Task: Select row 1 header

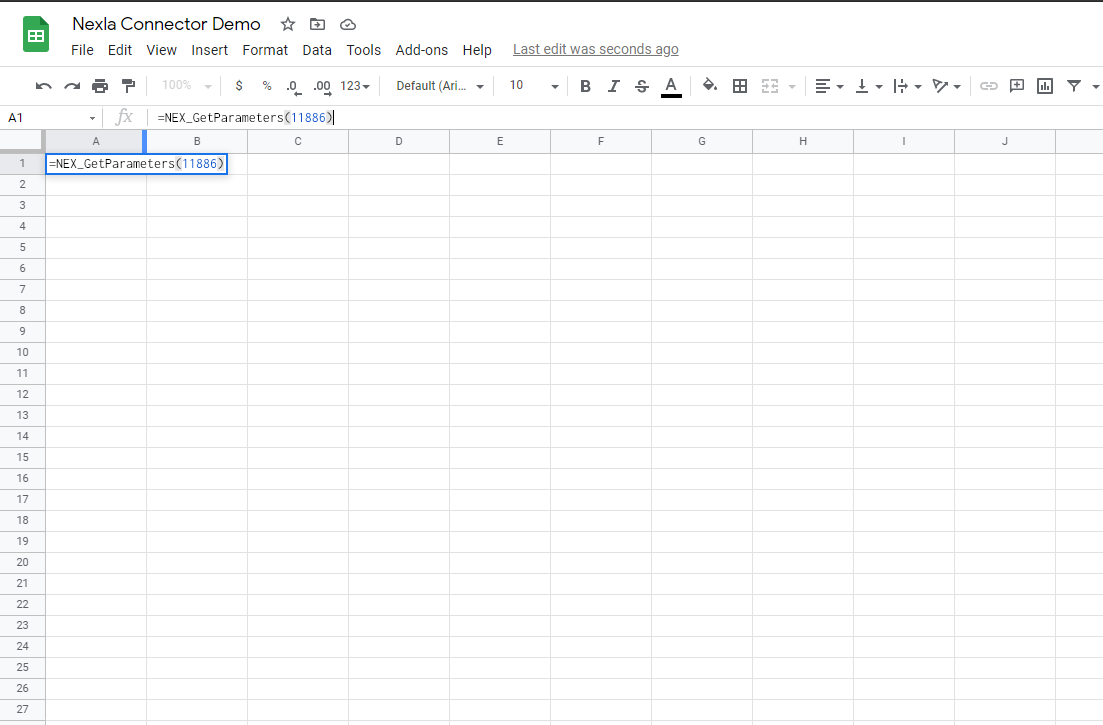Action: pyautogui.click(x=23, y=163)
